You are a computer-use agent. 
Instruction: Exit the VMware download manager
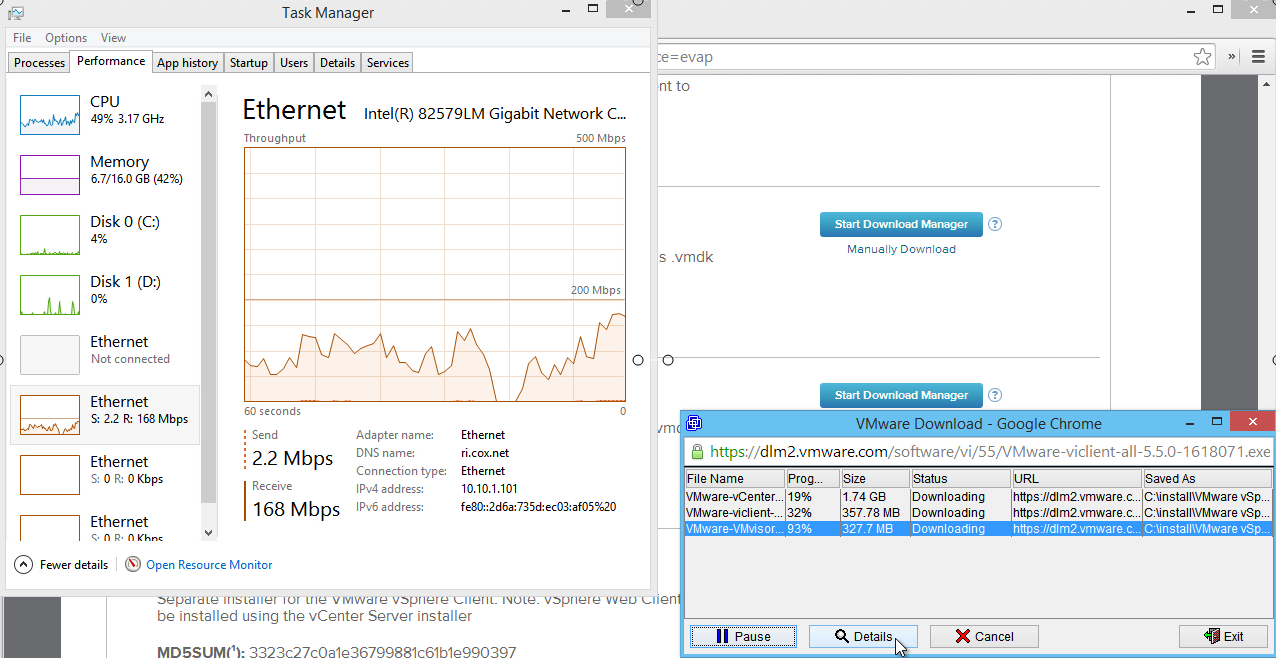pos(1223,636)
